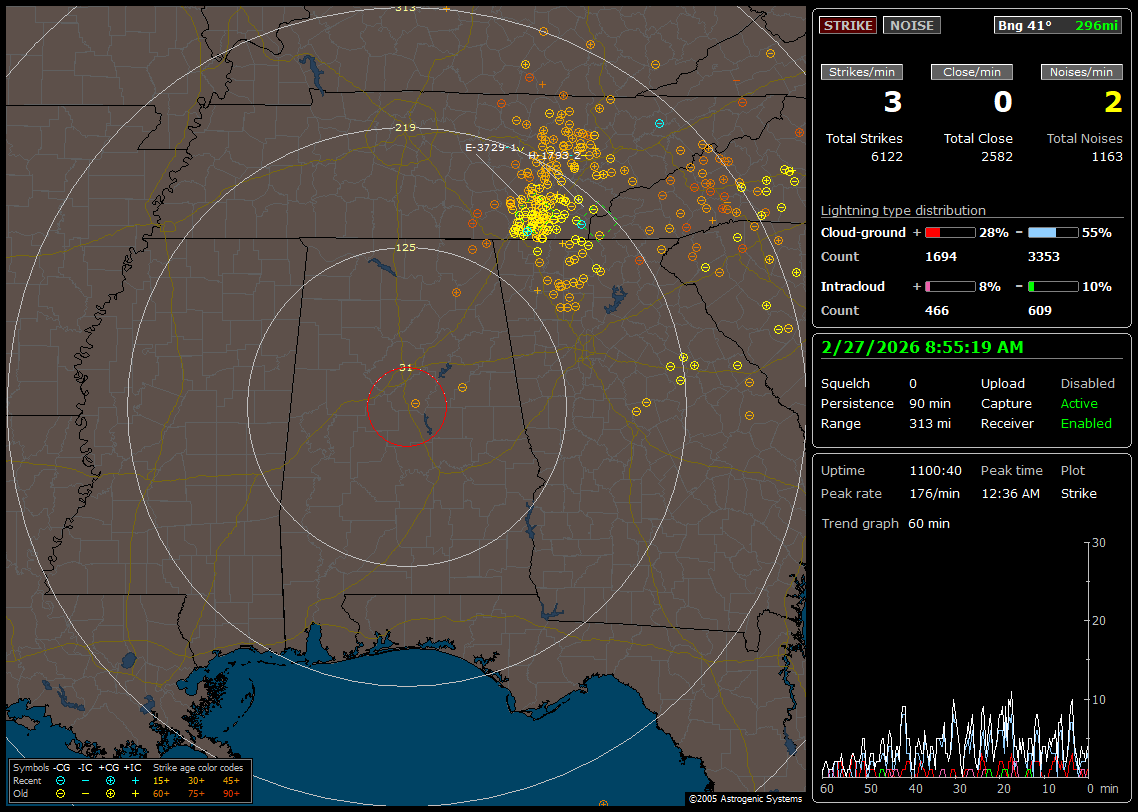The width and height of the screenshot is (1138, 812).
Task: Click the old -CG yellow legend symbol
Action: pyautogui.click(x=60, y=793)
